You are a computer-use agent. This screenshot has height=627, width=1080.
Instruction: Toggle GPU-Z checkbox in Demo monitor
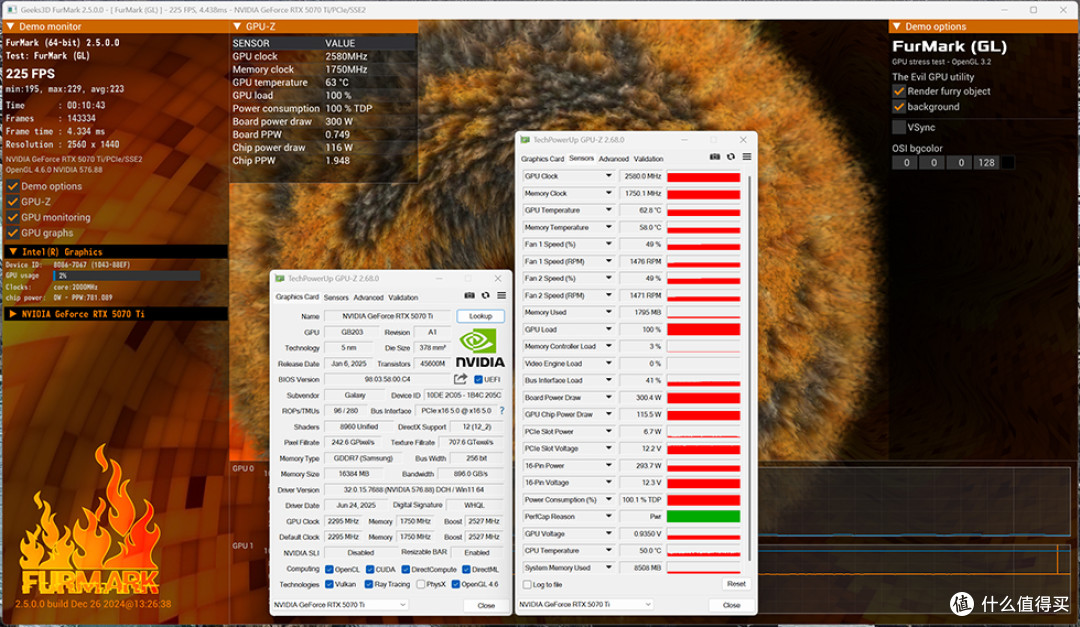(x=12, y=202)
